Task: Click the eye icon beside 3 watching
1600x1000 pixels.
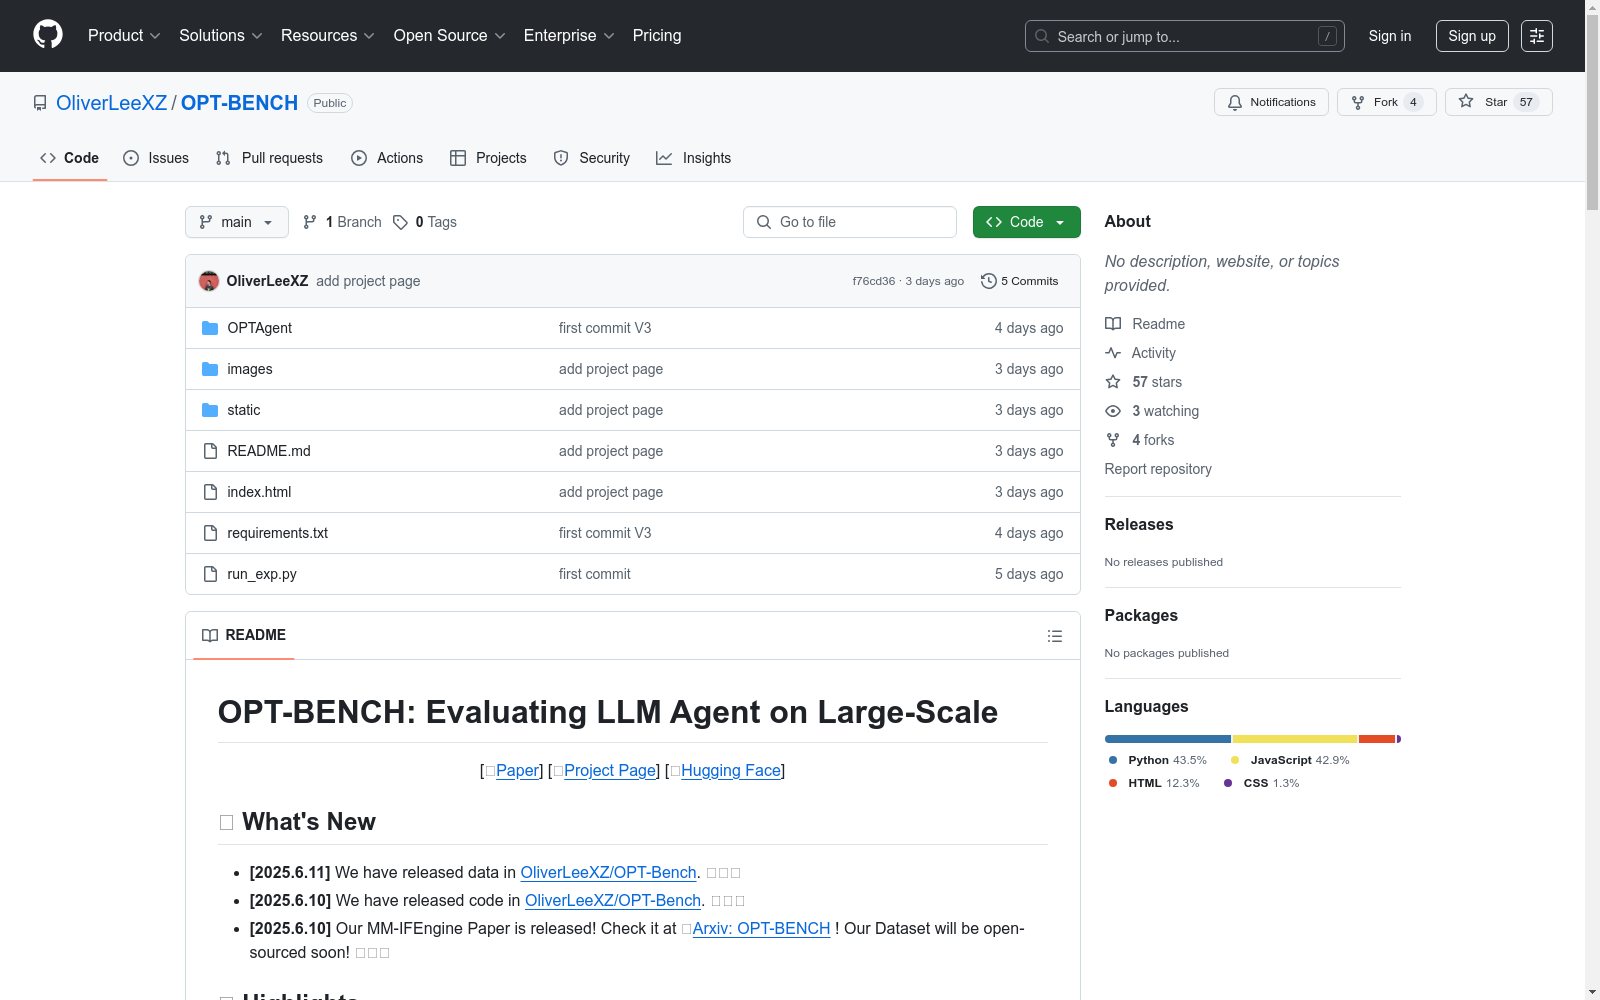Action: (x=1113, y=411)
